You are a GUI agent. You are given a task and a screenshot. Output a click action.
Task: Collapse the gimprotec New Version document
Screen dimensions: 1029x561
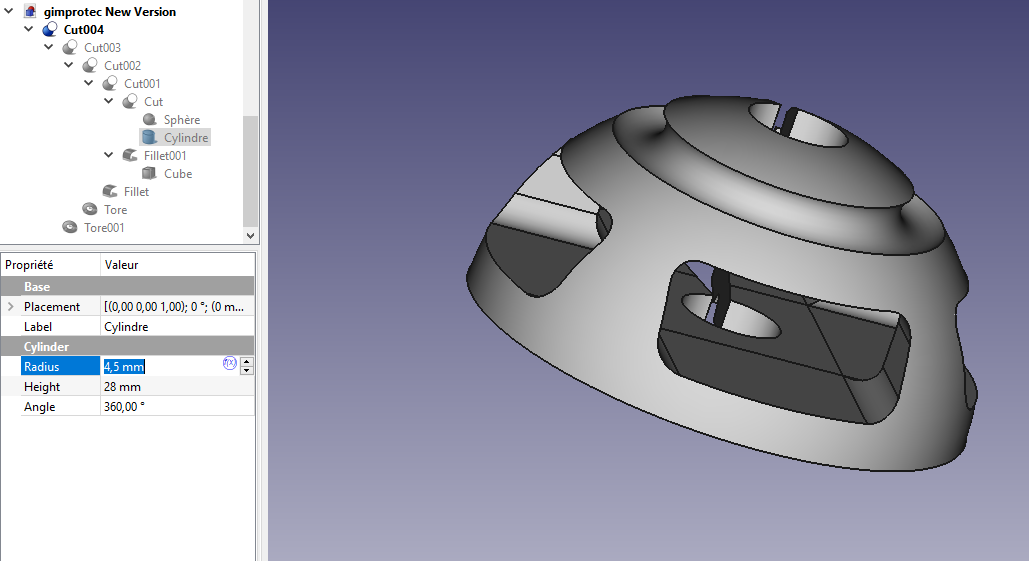pos(9,12)
